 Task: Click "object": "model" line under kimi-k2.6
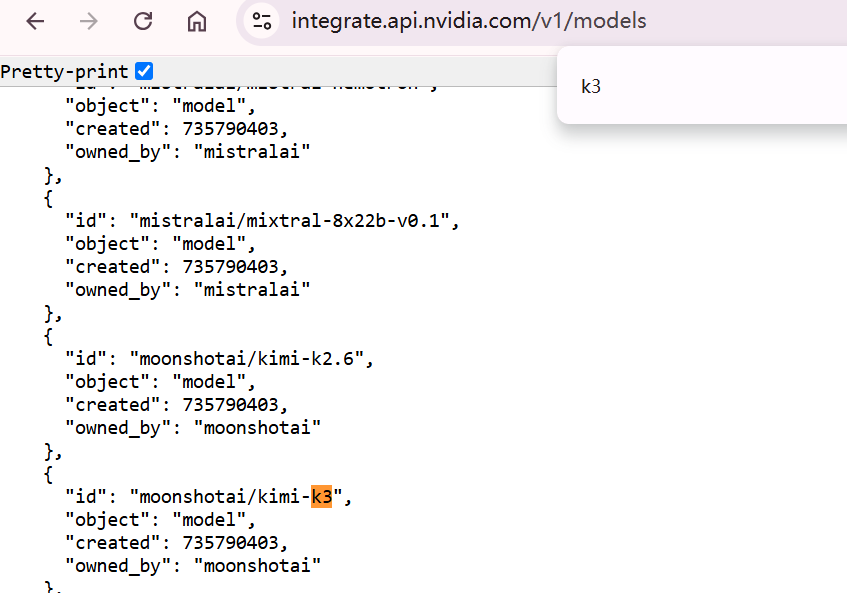click(160, 382)
